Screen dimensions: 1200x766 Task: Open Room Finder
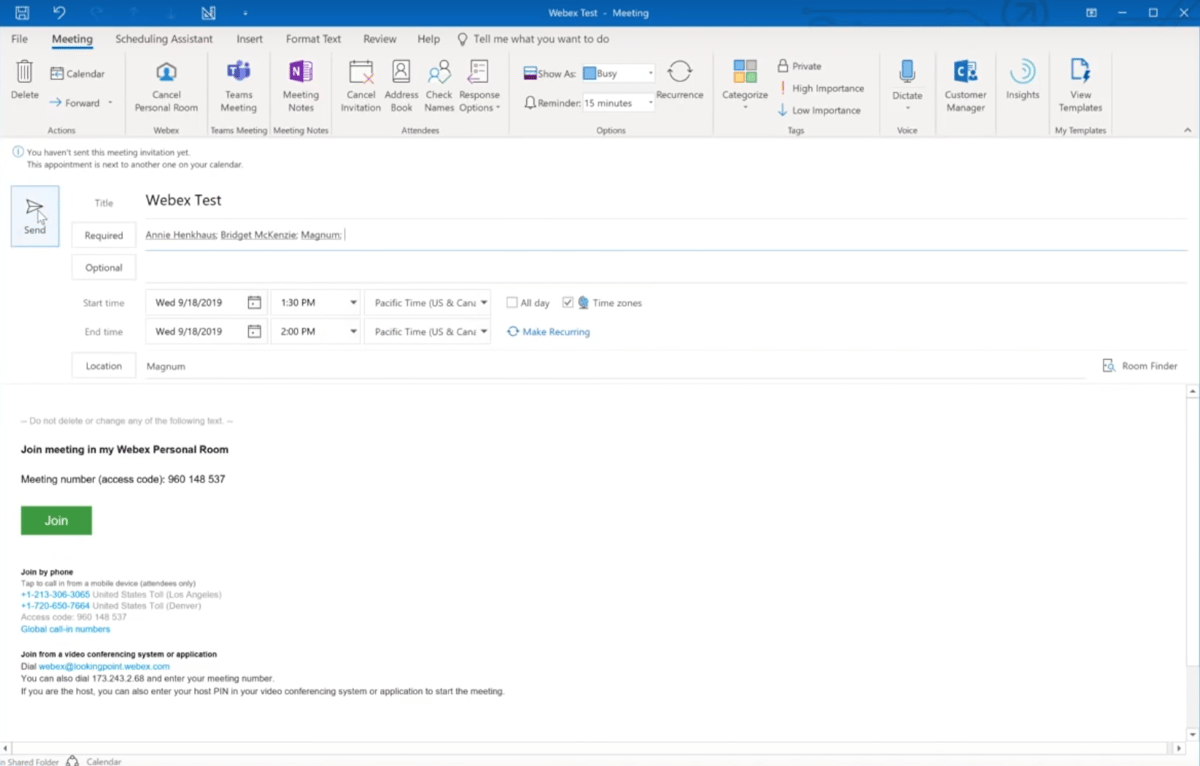tap(1139, 366)
